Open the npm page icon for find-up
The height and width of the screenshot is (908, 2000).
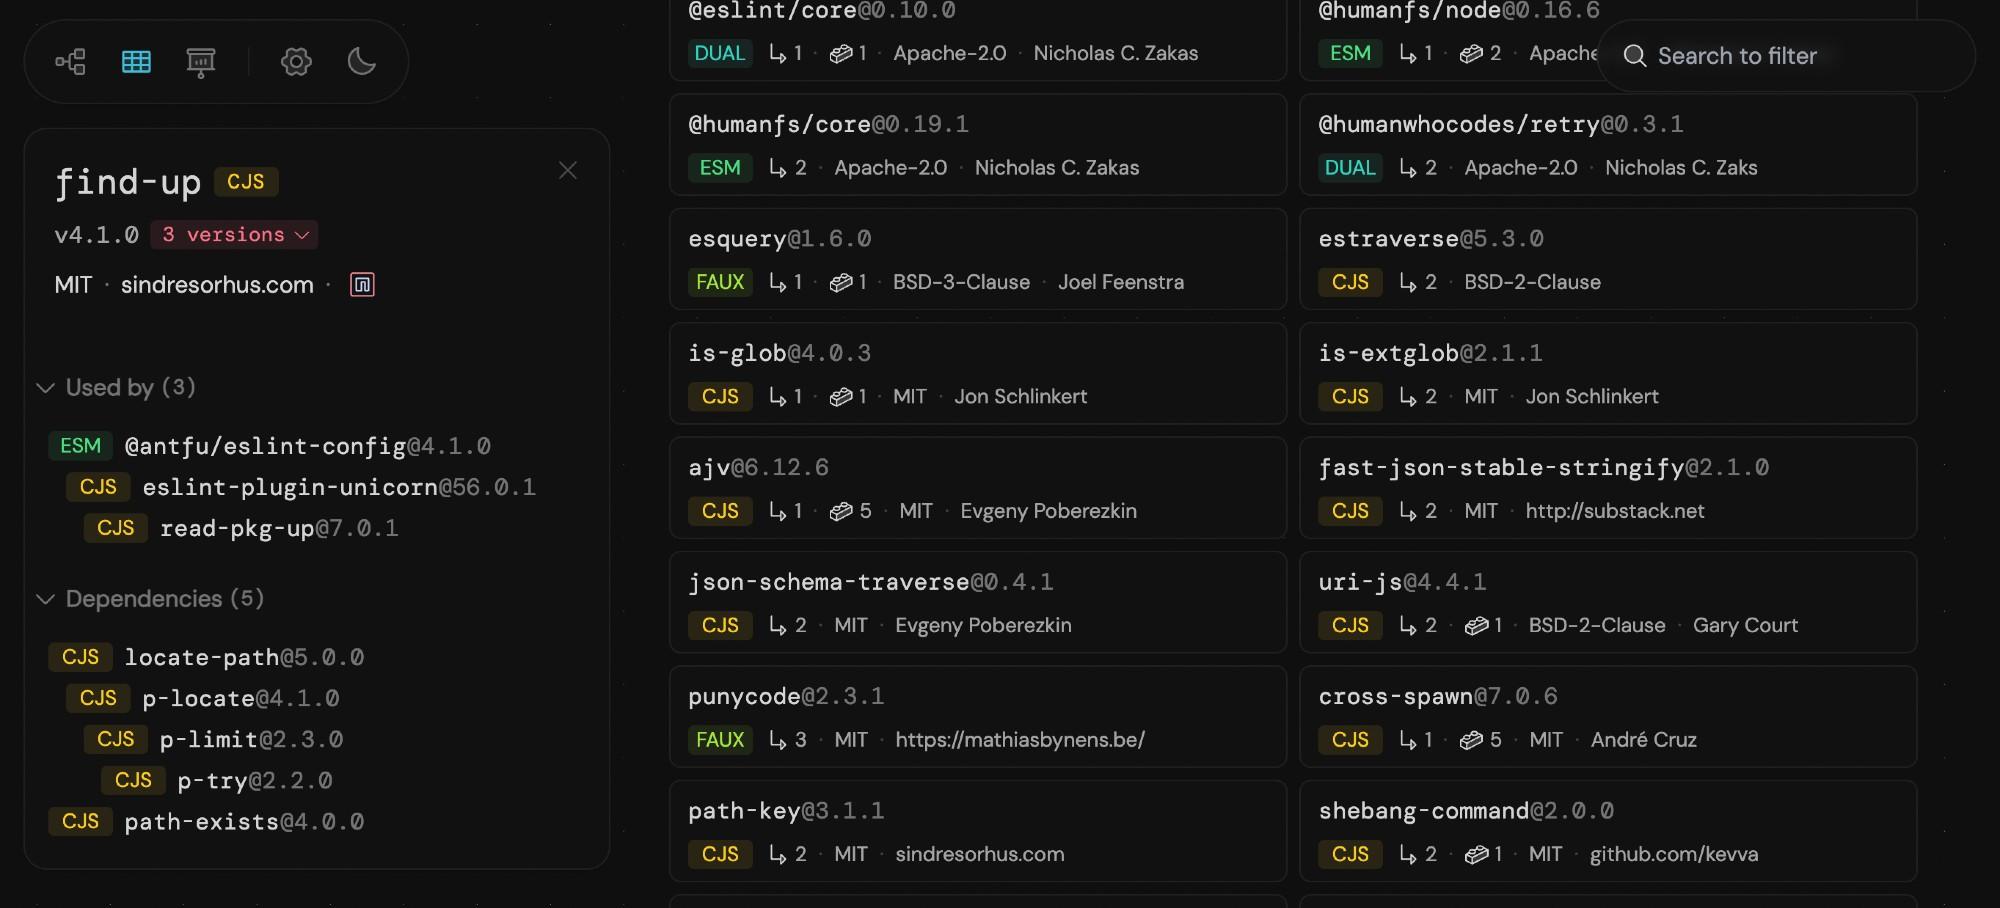click(362, 285)
